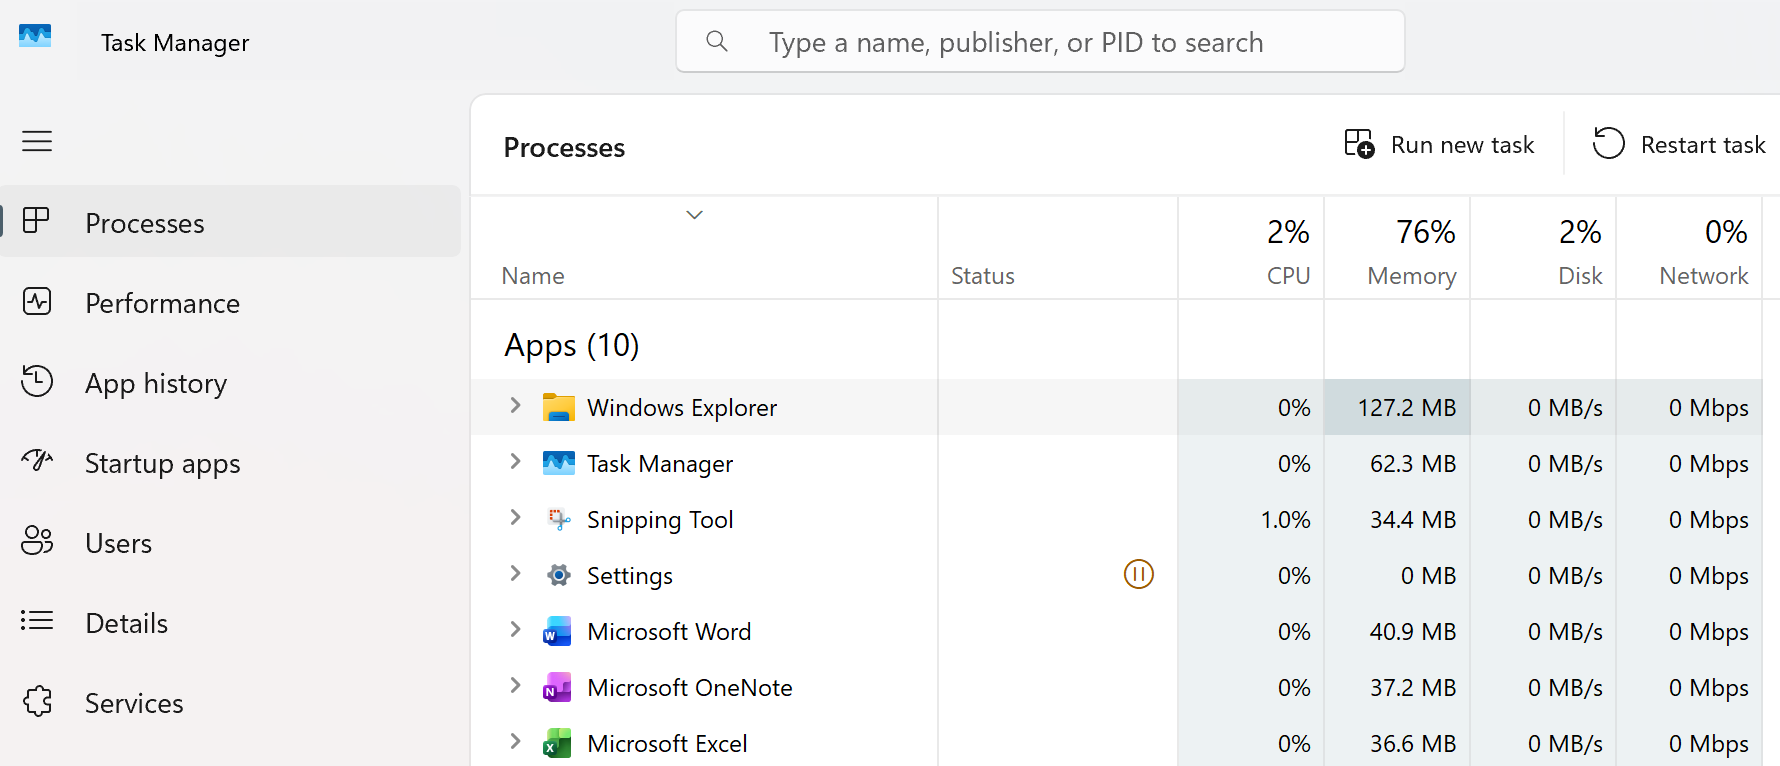Click the Performance sidebar icon
1780x766 pixels.
click(x=37, y=301)
